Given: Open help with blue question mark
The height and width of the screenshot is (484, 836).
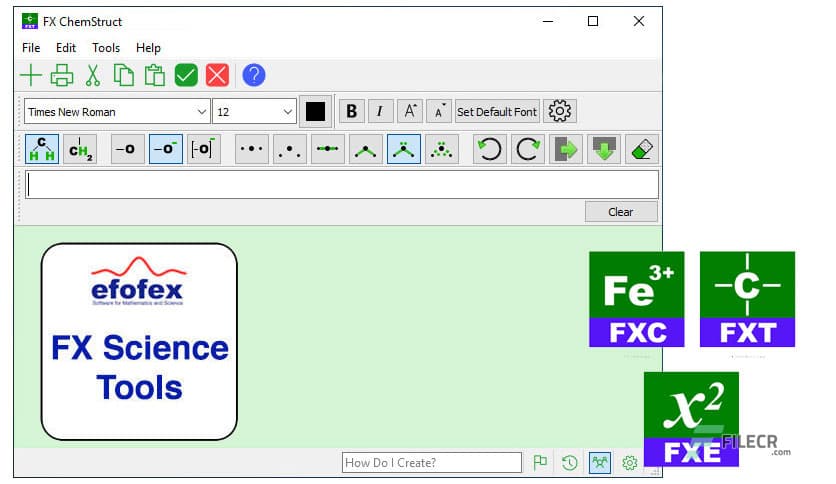Looking at the screenshot, I should pyautogui.click(x=254, y=75).
